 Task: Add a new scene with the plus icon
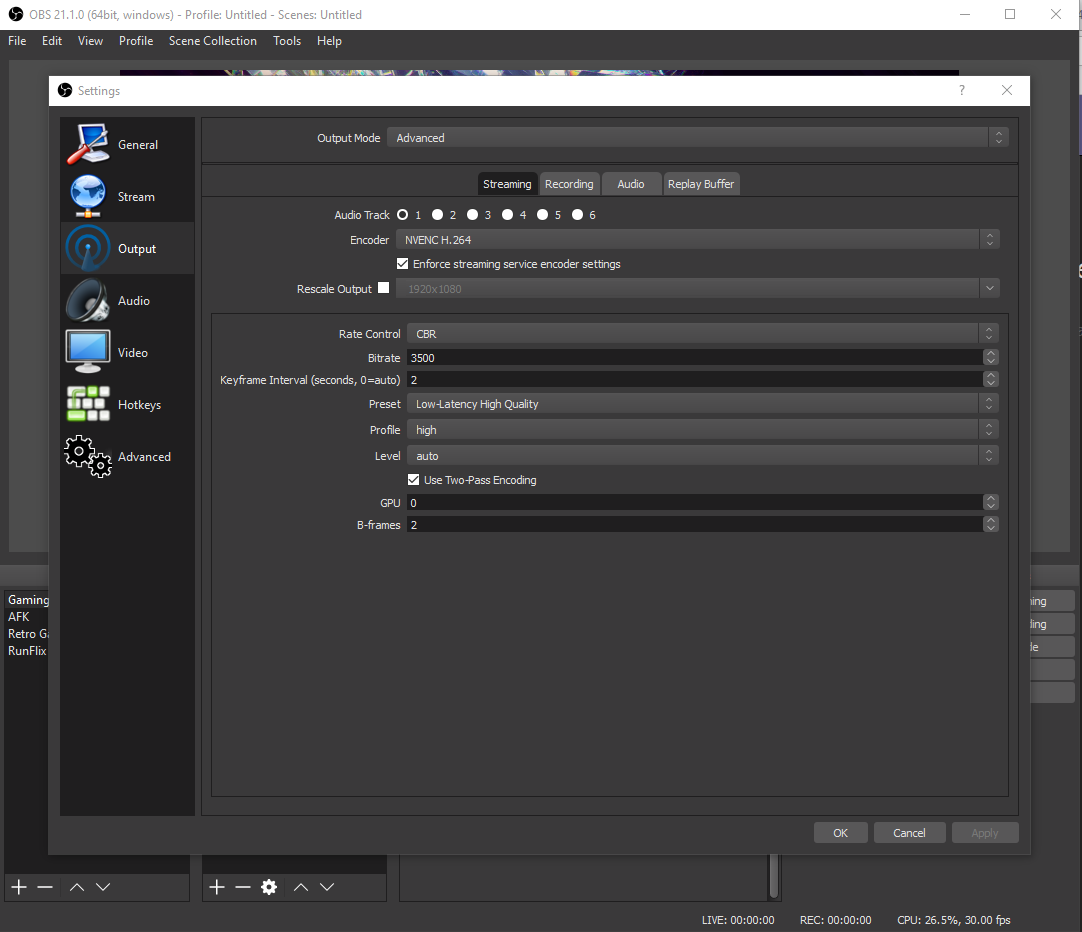(18, 886)
